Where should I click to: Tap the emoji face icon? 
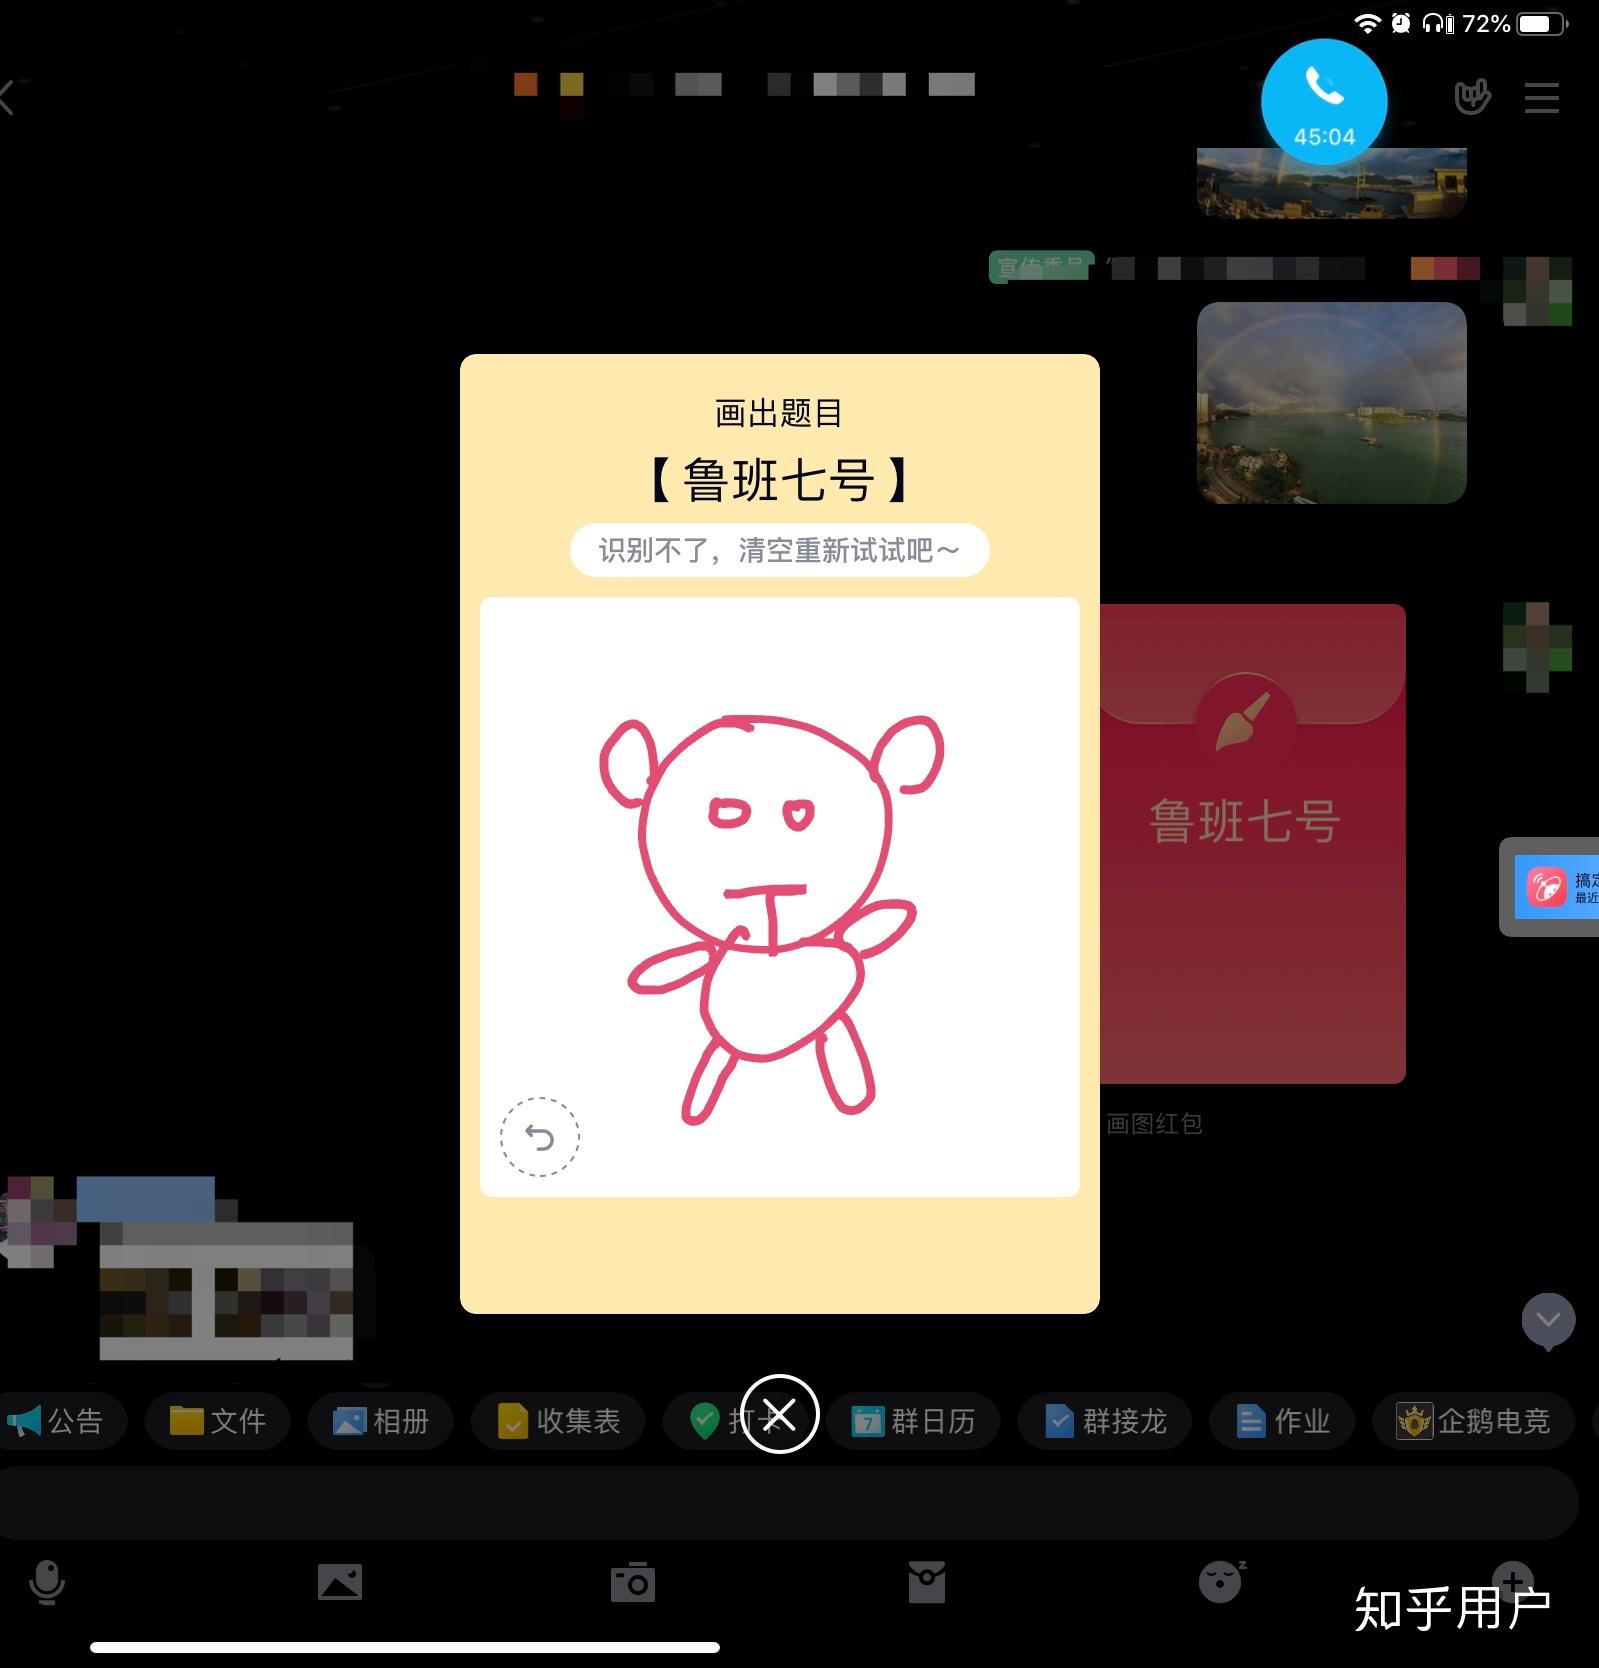[x=1221, y=1582]
